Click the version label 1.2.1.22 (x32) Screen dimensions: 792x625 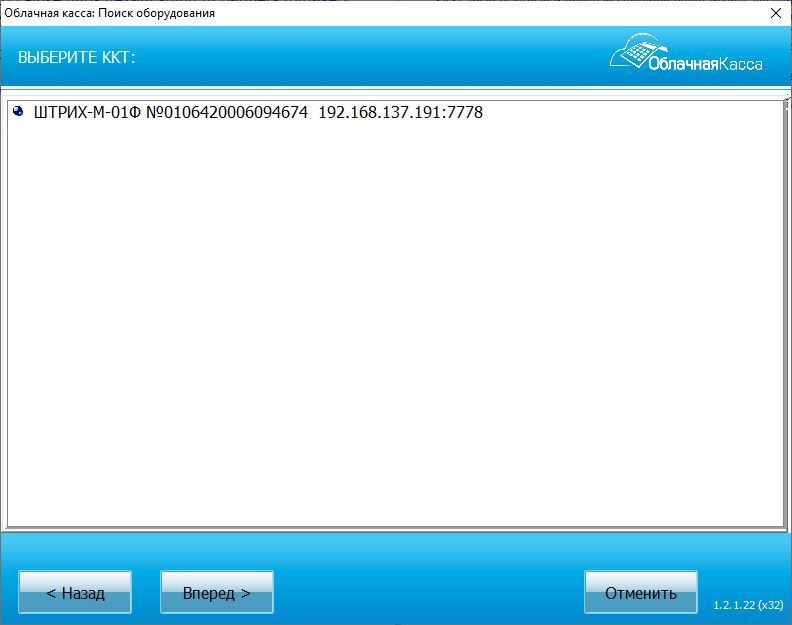(x=748, y=605)
